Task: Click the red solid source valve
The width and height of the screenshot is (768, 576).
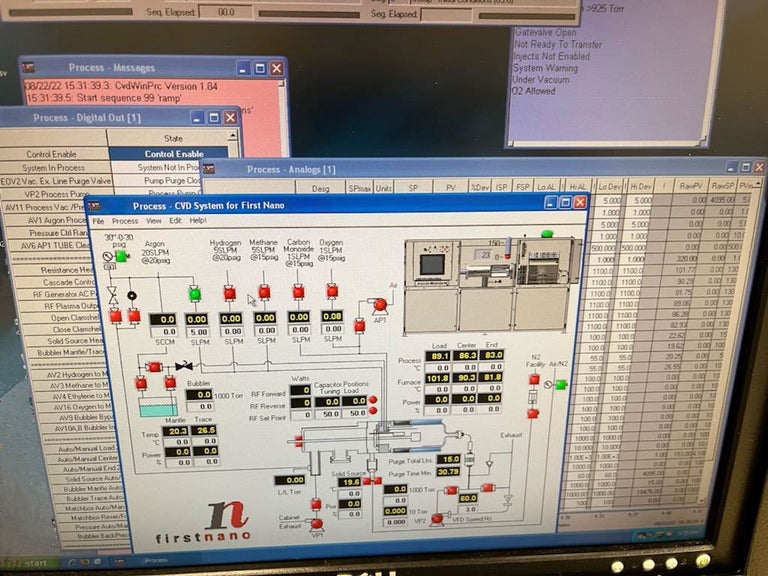Action: pos(372,480)
